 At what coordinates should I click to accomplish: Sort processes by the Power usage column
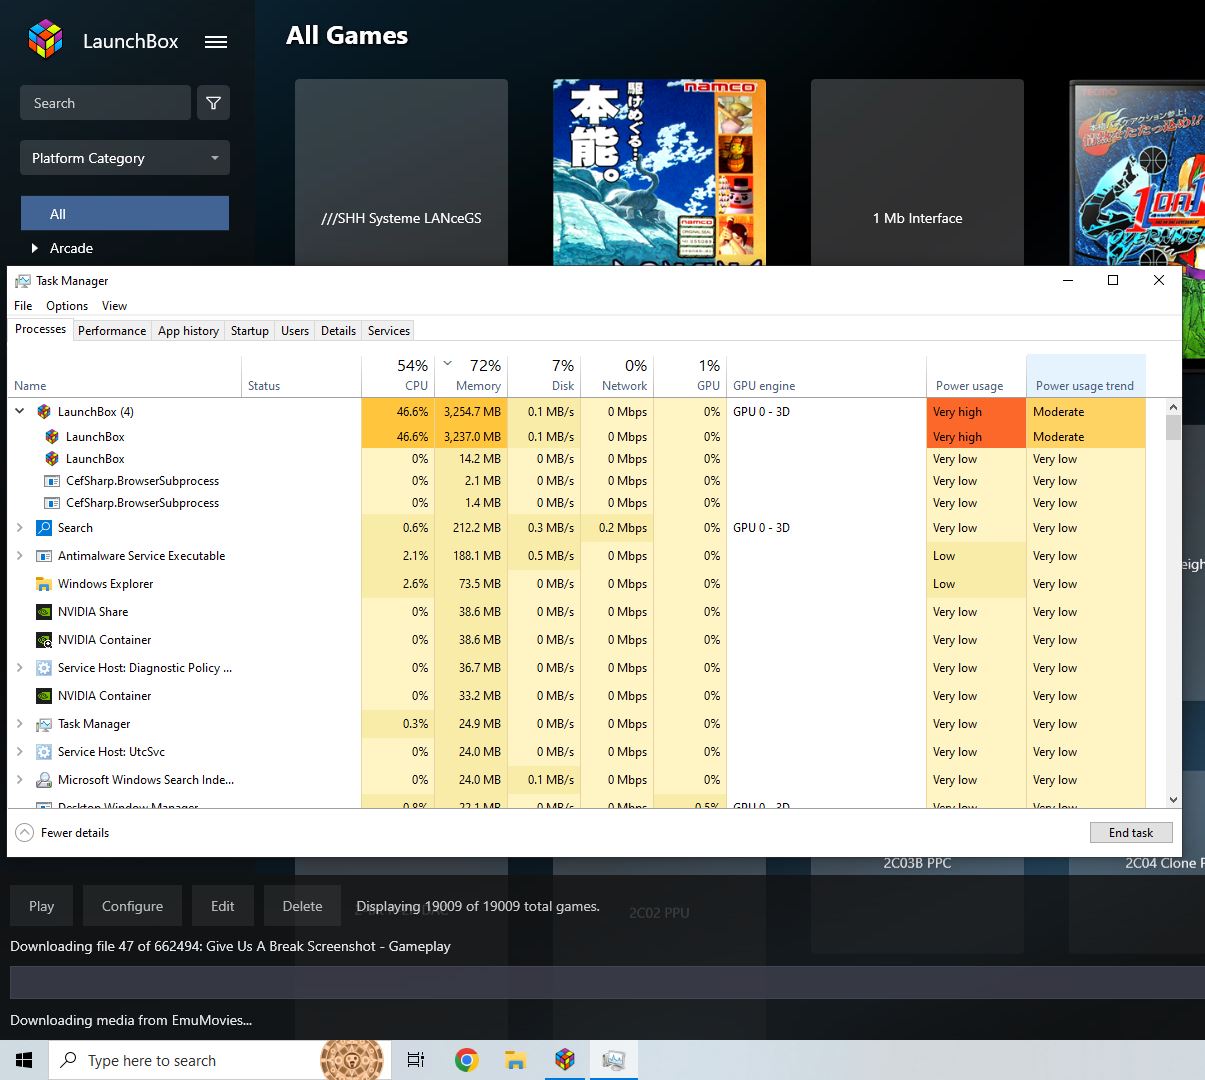coord(976,376)
